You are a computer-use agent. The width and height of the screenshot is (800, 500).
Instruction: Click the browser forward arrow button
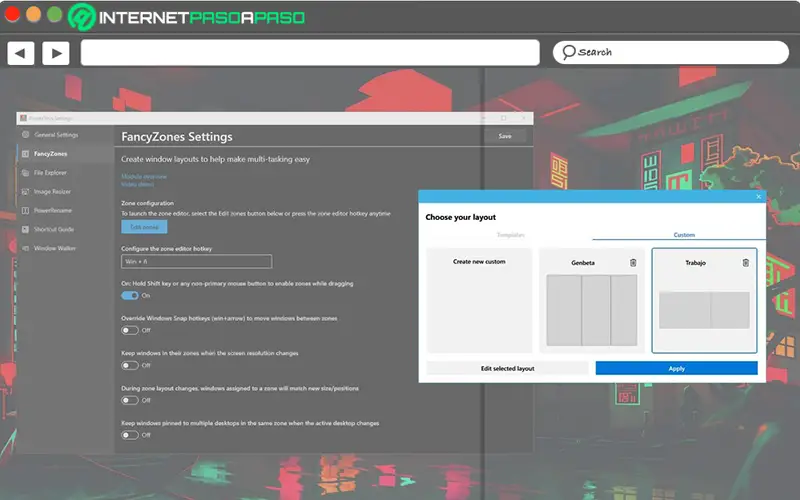click(x=56, y=53)
